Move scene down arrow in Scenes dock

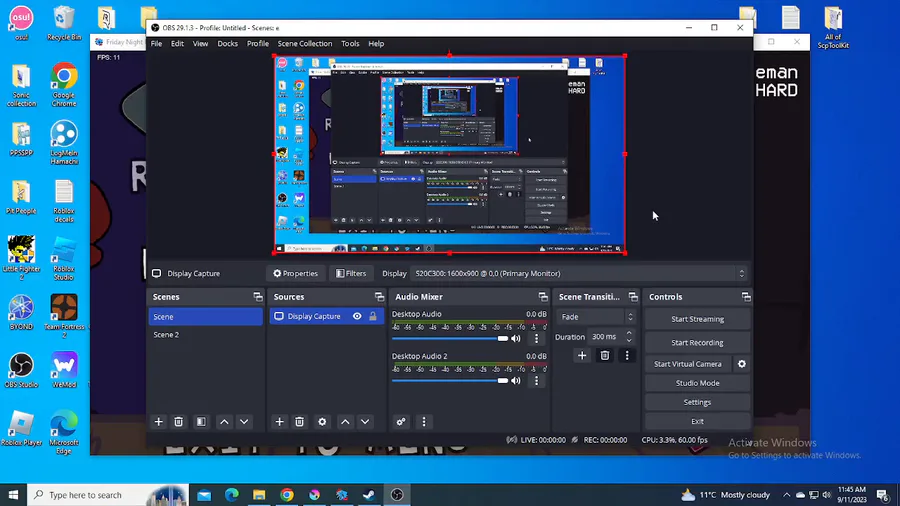coord(244,422)
